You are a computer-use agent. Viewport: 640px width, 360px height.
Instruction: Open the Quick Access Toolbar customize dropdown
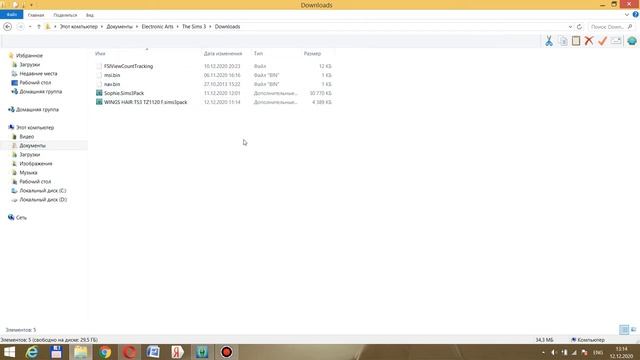[x=31, y=5]
